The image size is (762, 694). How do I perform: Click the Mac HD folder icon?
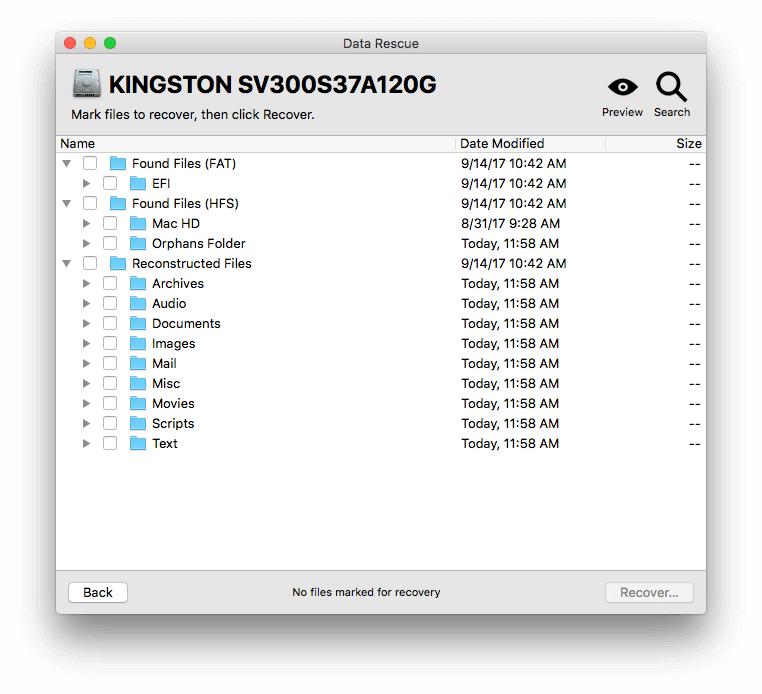[x=138, y=224]
